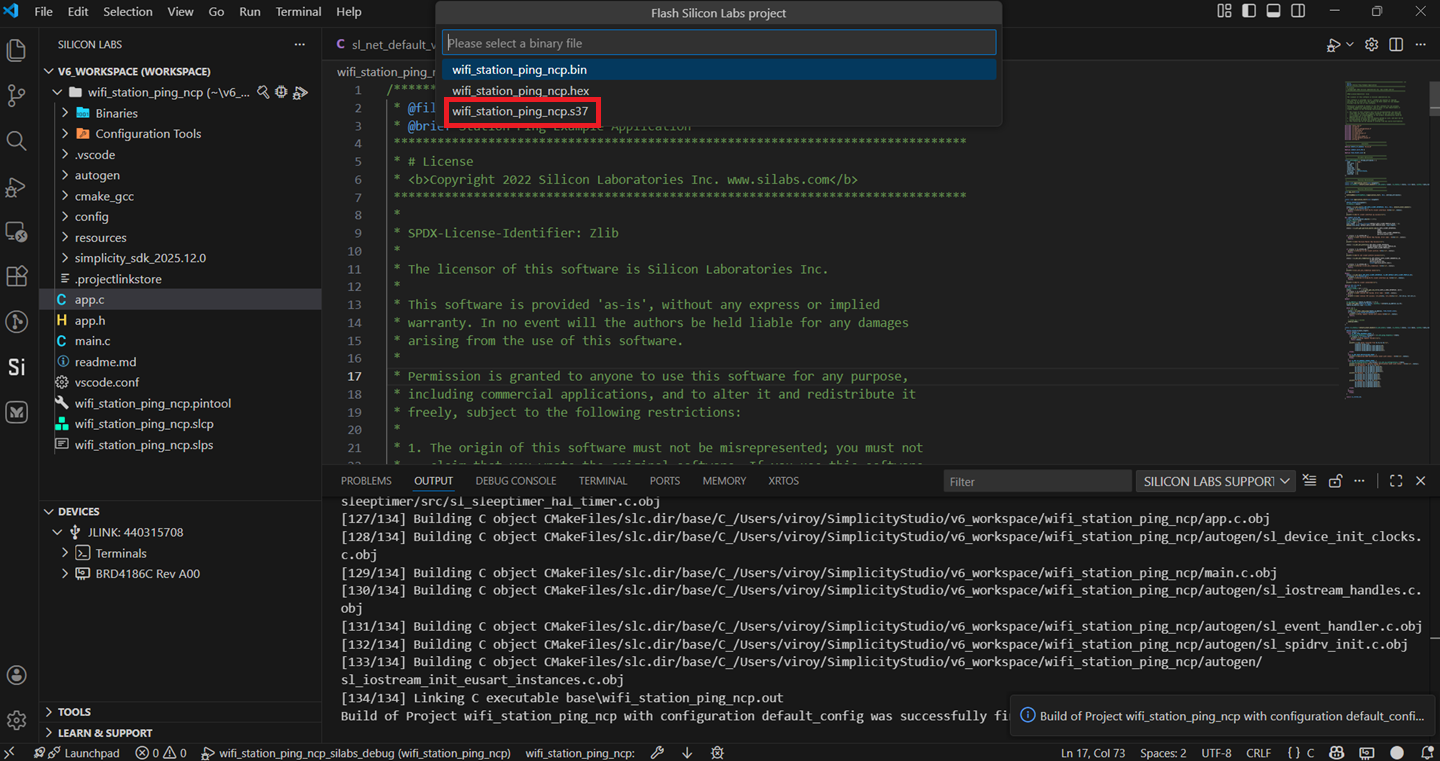This screenshot has width=1440, height=761.
Task: Open the Silicon Labs extension panel
Action: (16, 367)
